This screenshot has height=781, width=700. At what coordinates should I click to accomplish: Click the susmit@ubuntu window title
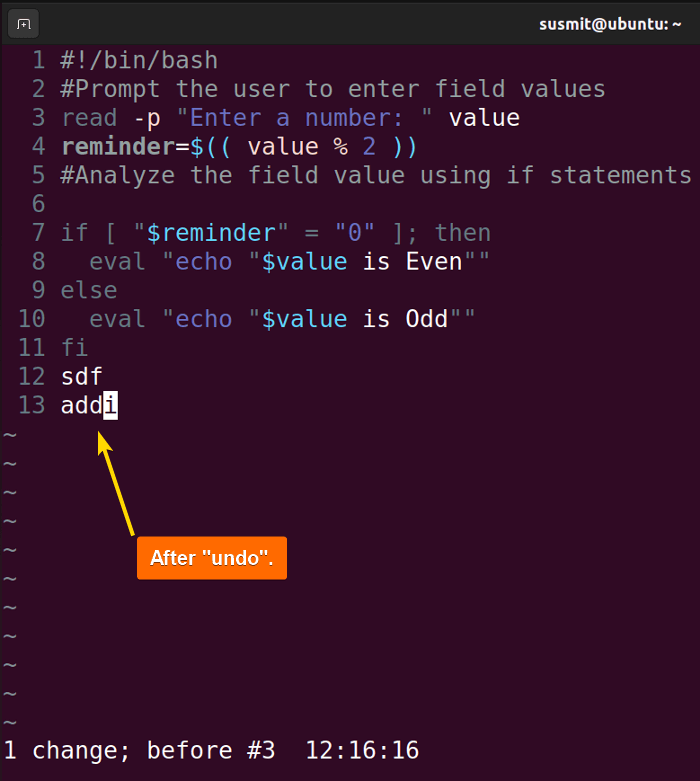pos(610,24)
